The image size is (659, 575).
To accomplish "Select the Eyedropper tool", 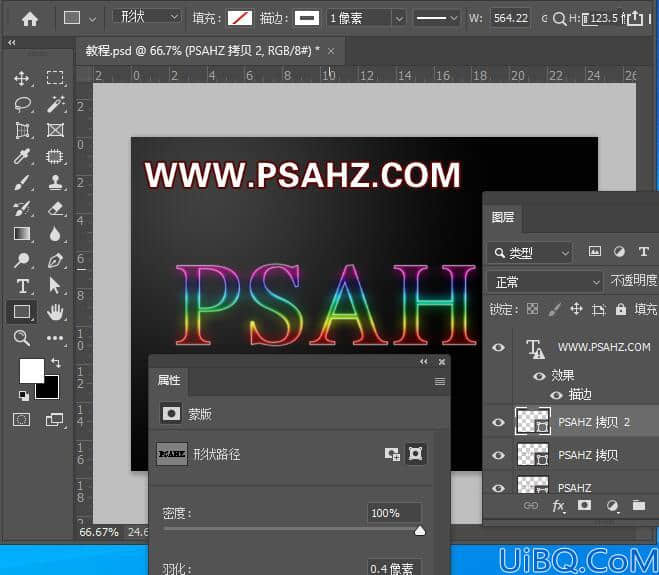I will (x=22, y=156).
